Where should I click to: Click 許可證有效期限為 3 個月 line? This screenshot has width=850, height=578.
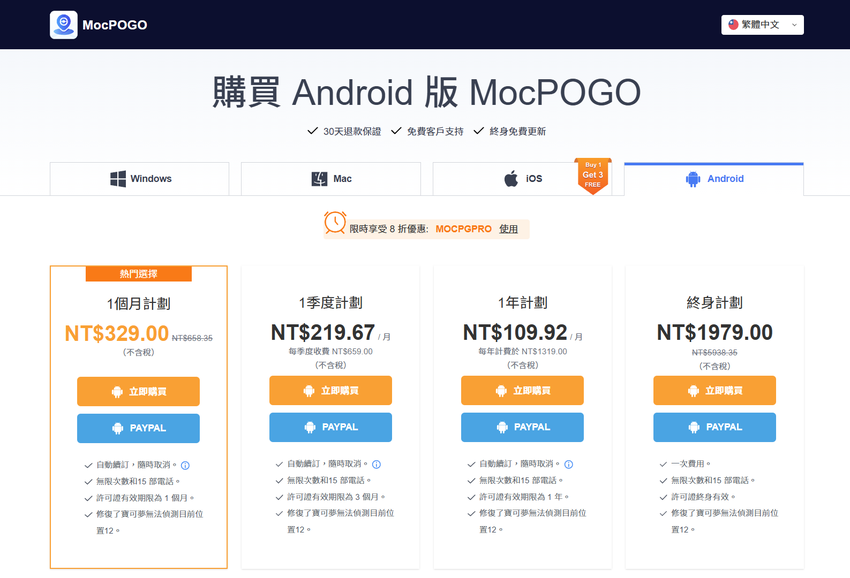click(x=336, y=497)
